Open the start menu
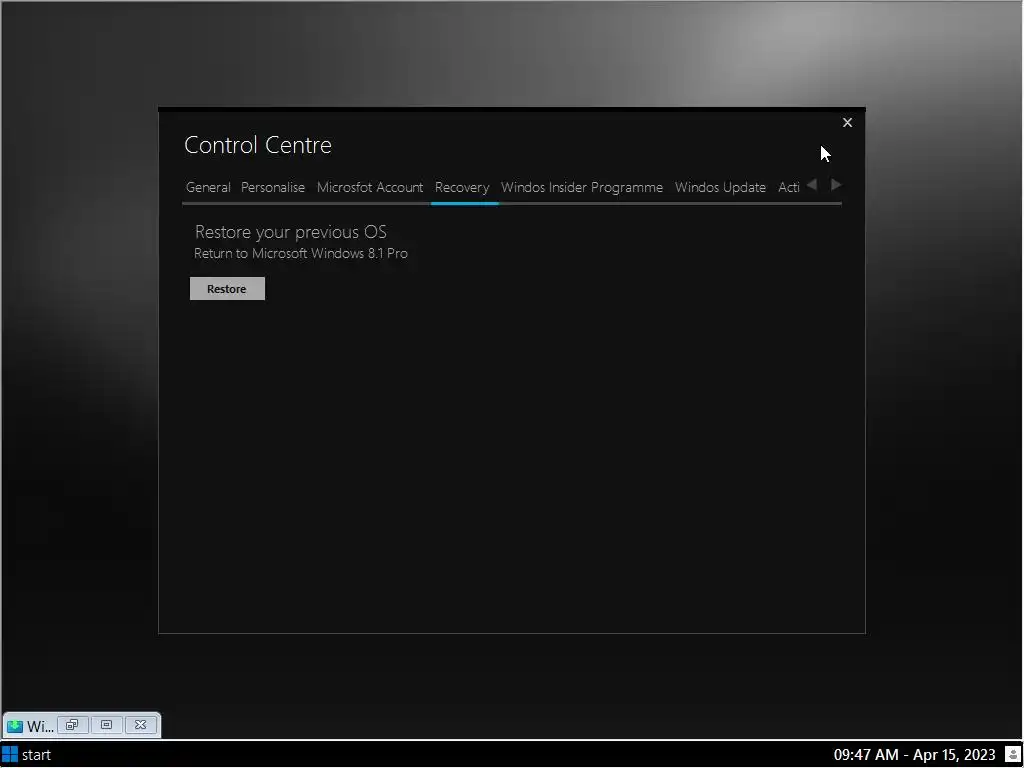Image resolution: width=1024 pixels, height=768 pixels. click(27, 755)
